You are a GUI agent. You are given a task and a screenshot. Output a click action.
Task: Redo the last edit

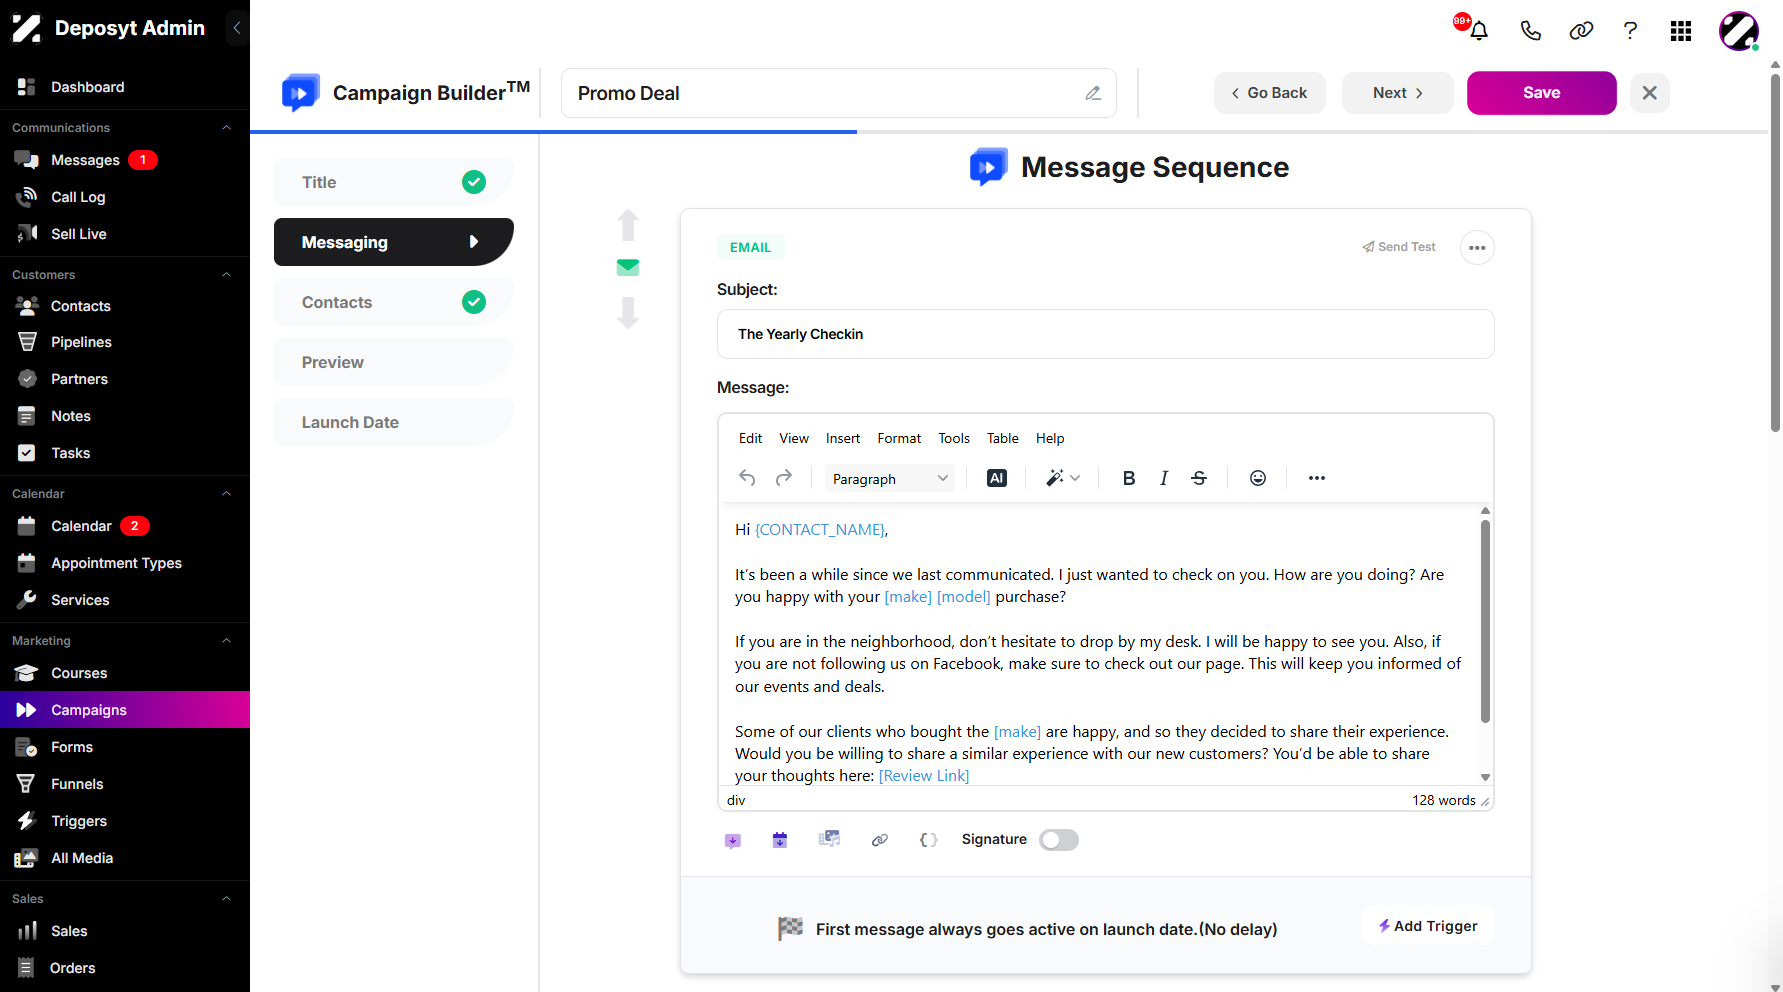[784, 478]
